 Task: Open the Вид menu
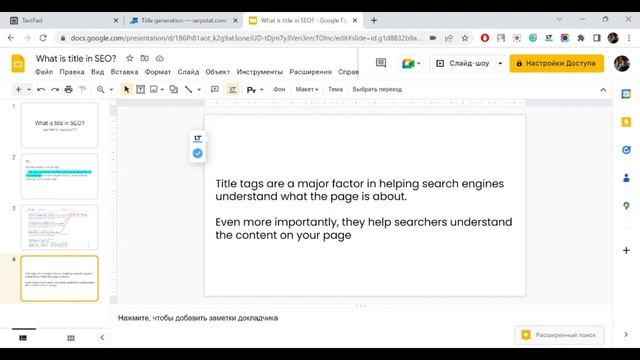(98, 72)
